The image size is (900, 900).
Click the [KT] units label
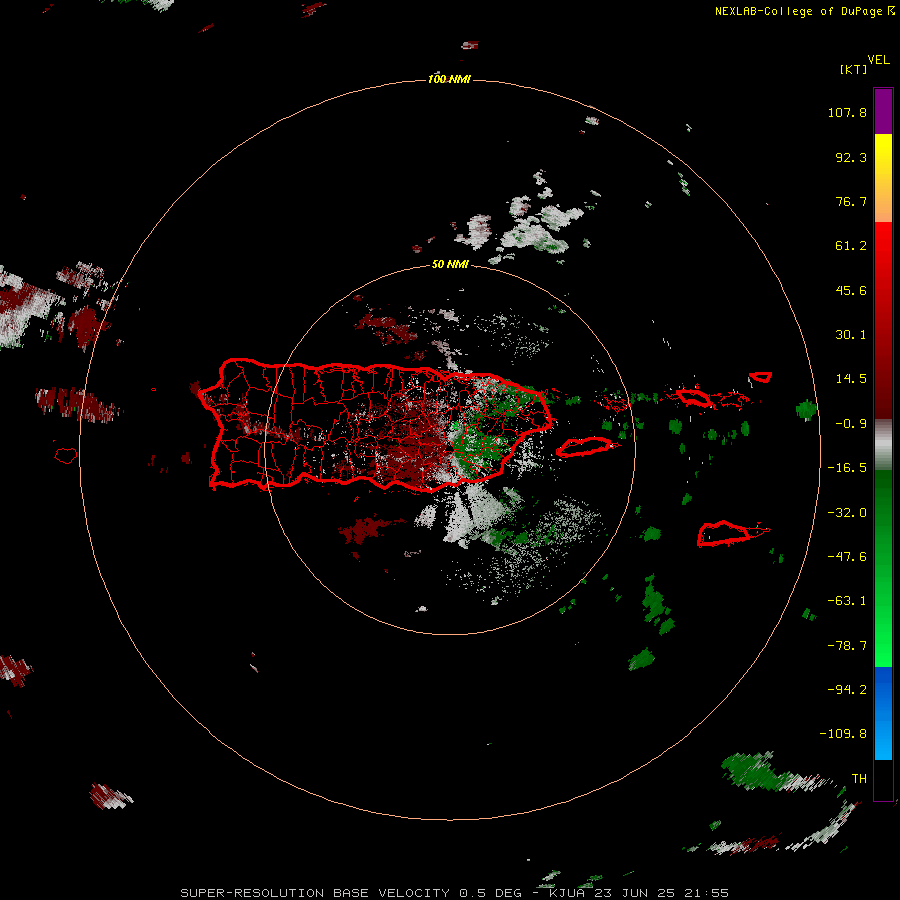[854, 69]
